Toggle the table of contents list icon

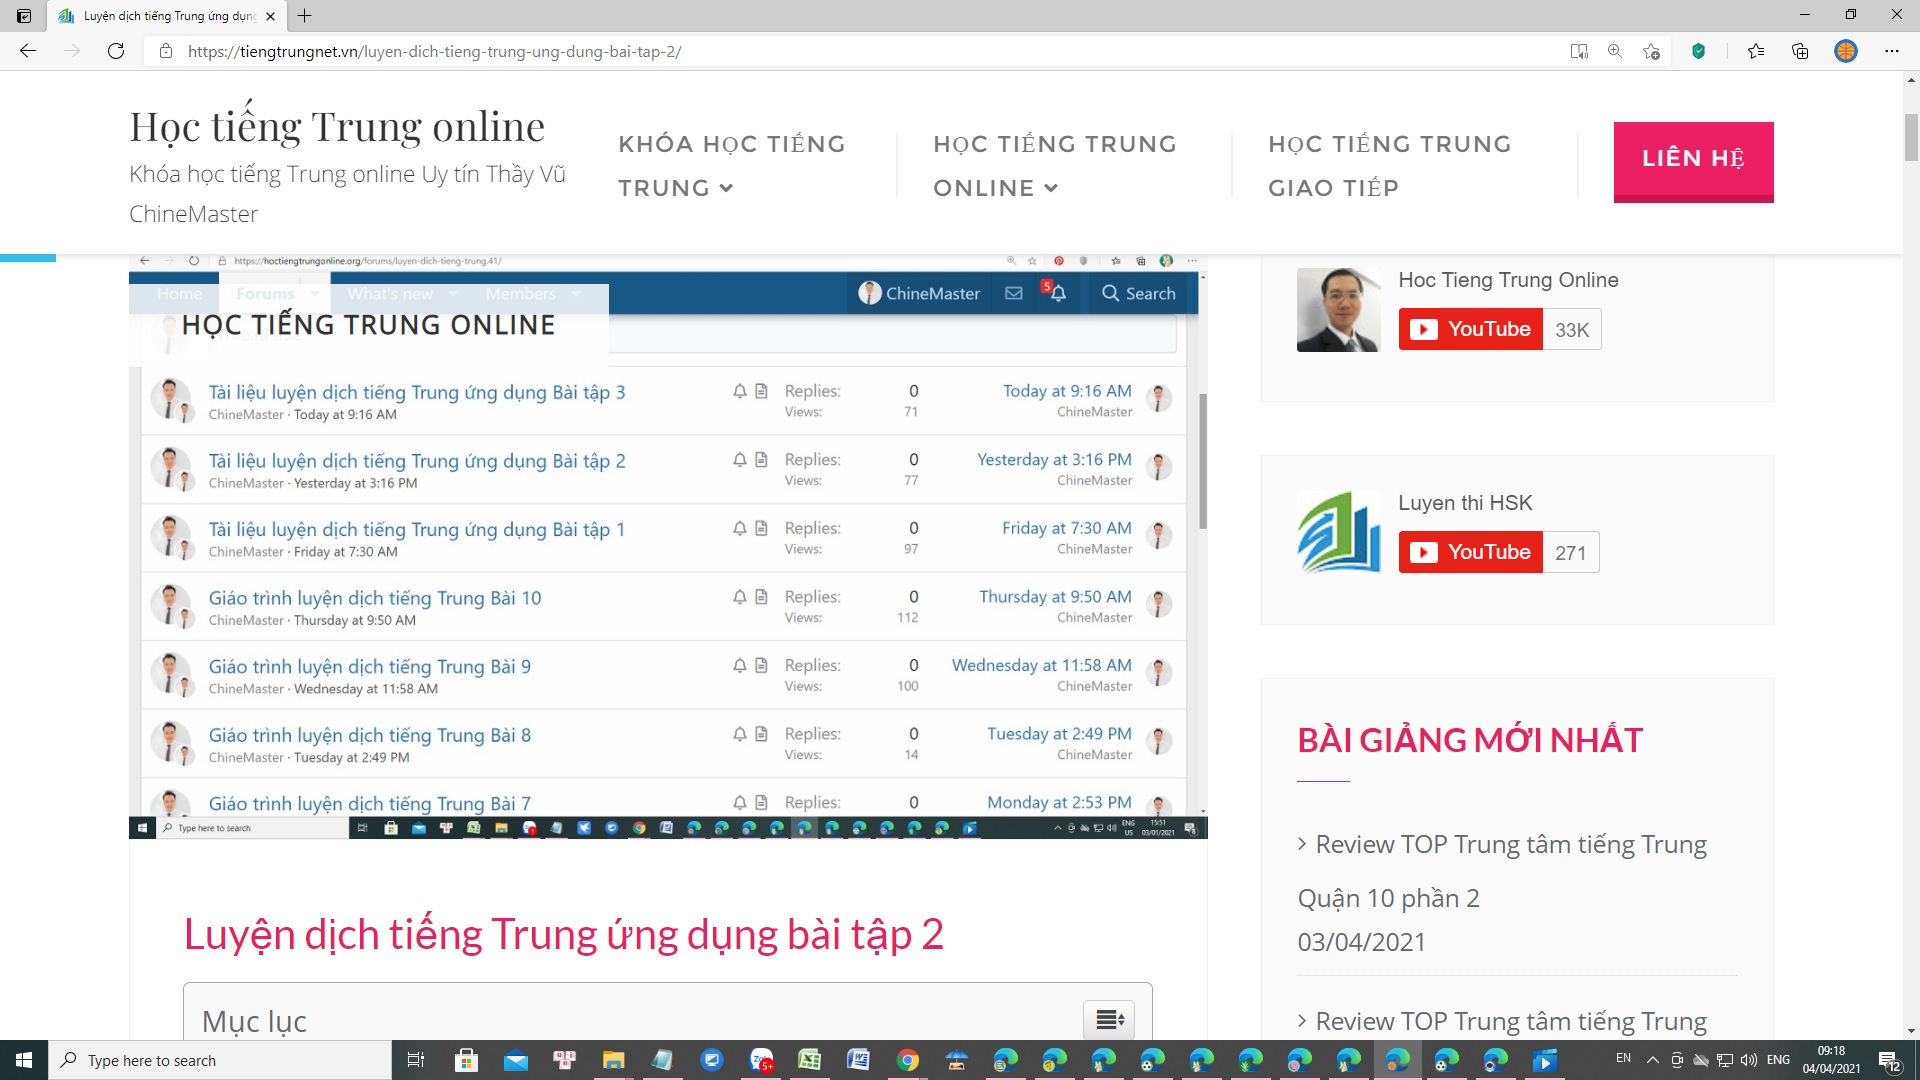pyautogui.click(x=1109, y=1019)
